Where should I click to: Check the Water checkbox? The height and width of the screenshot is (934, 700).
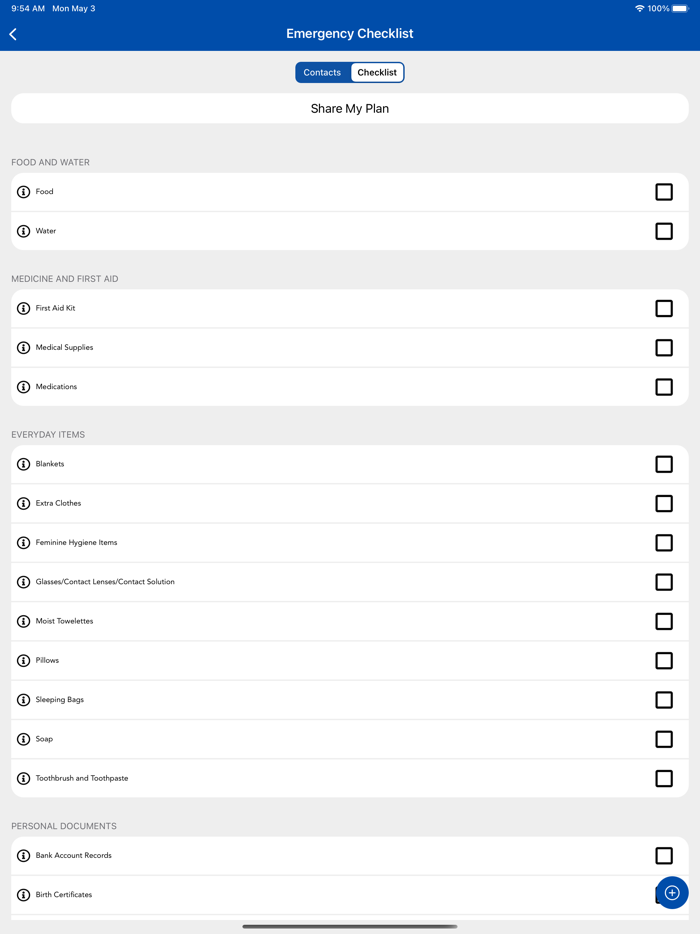coord(664,231)
